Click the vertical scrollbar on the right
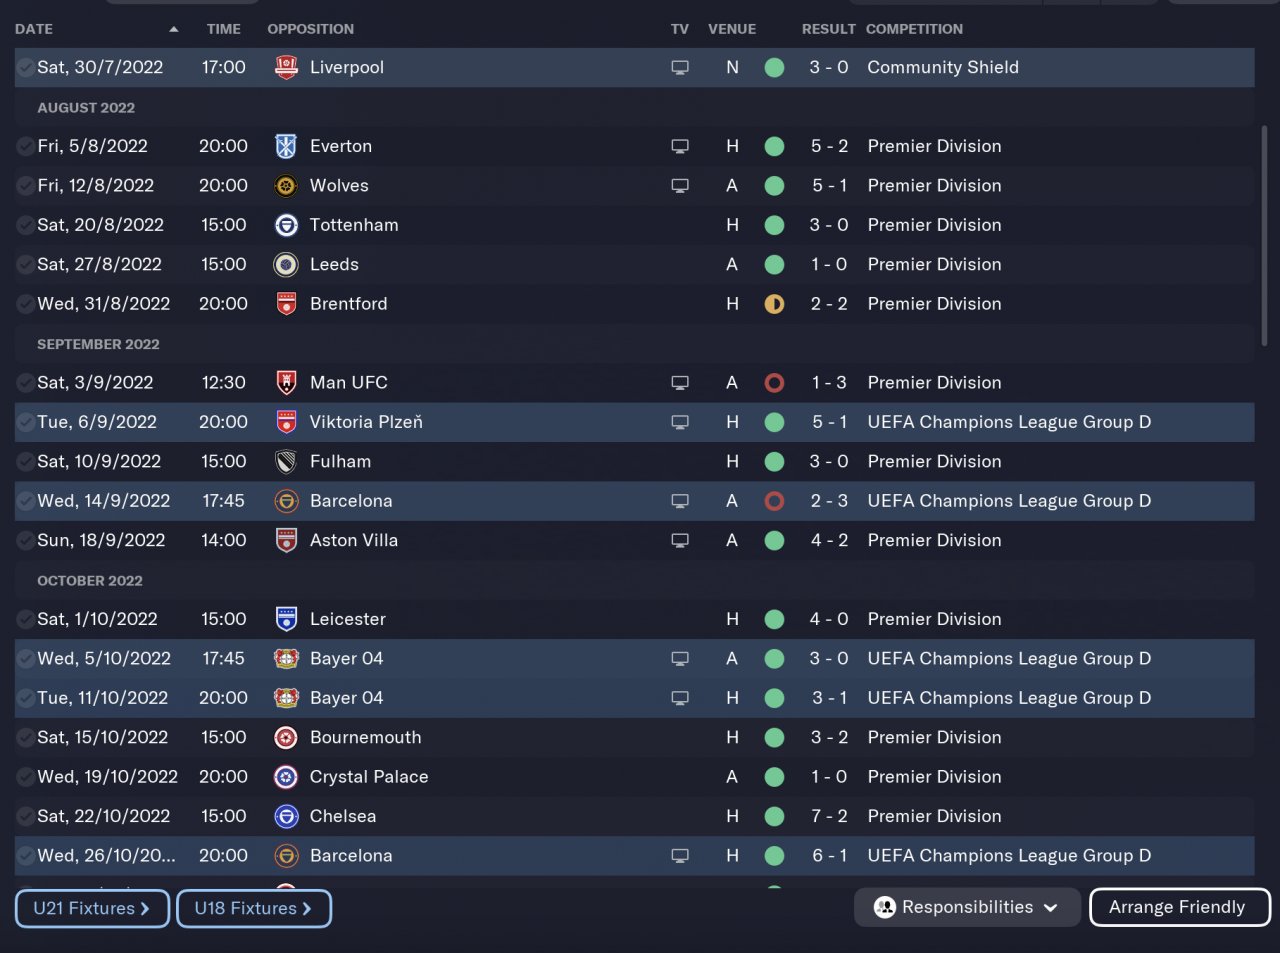This screenshot has width=1280, height=953. [1264, 235]
